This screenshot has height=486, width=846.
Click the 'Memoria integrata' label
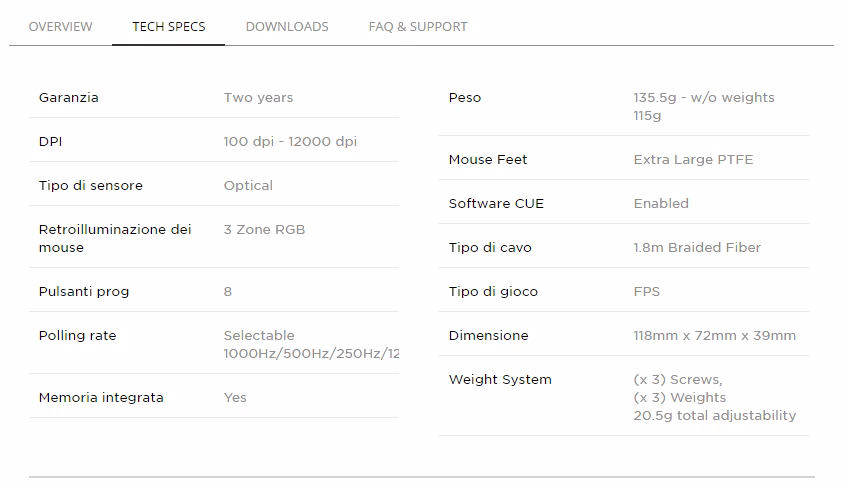point(101,398)
